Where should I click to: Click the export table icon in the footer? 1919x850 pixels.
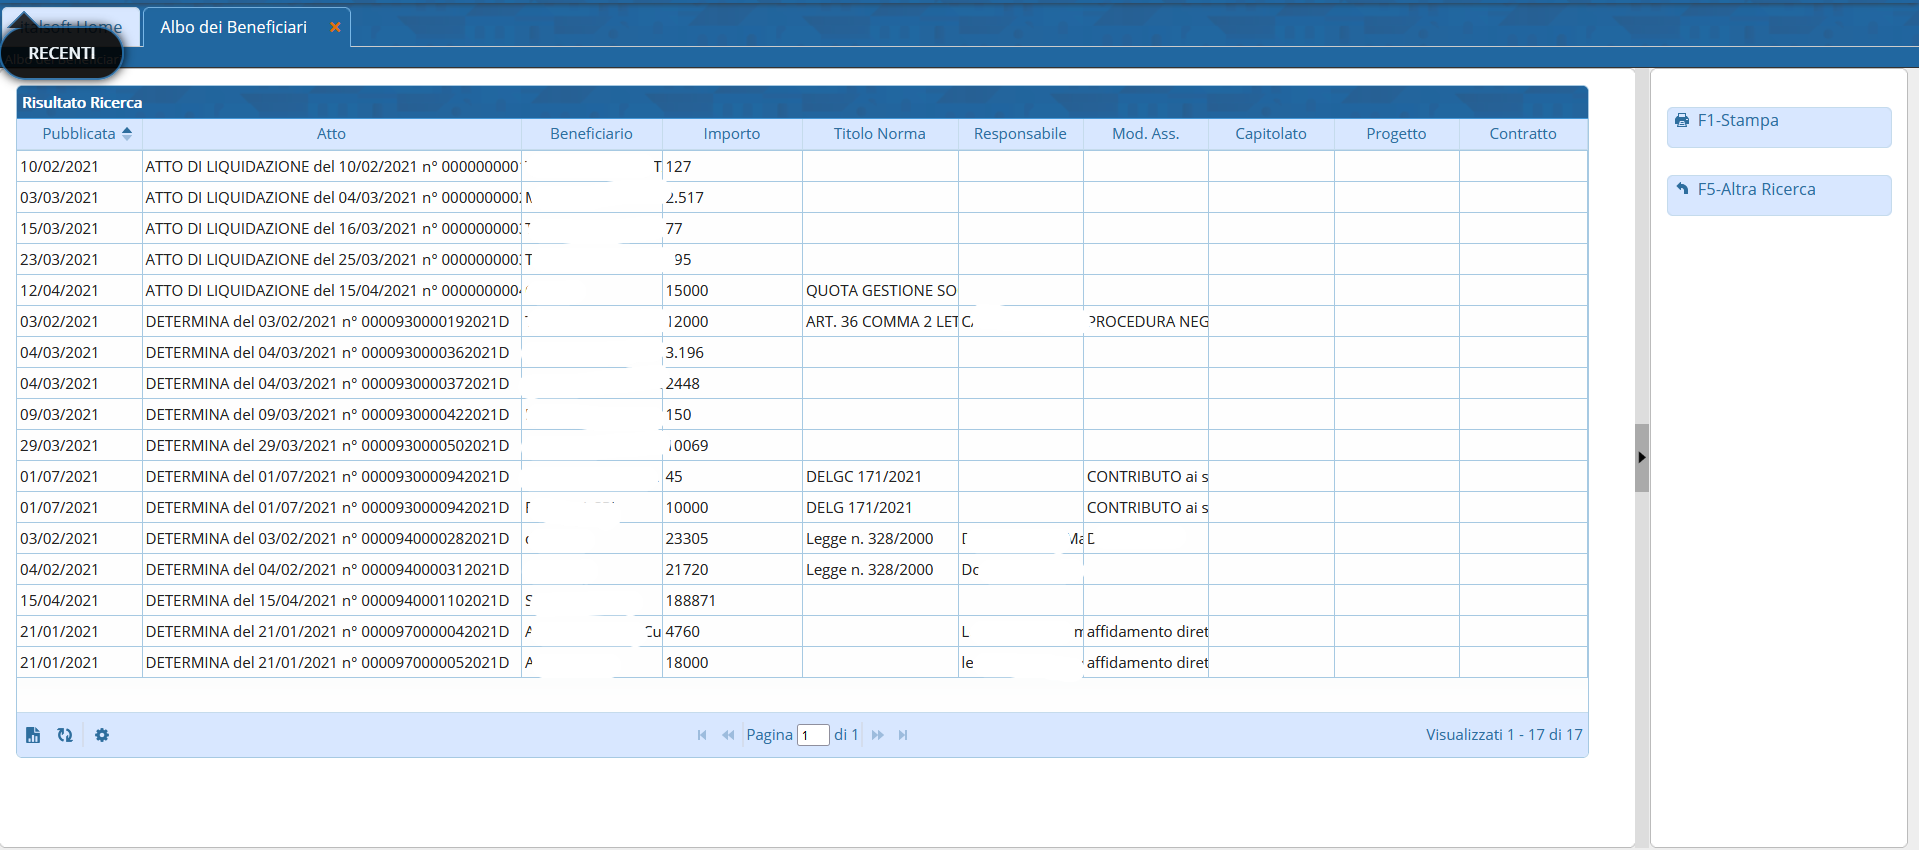[33, 735]
